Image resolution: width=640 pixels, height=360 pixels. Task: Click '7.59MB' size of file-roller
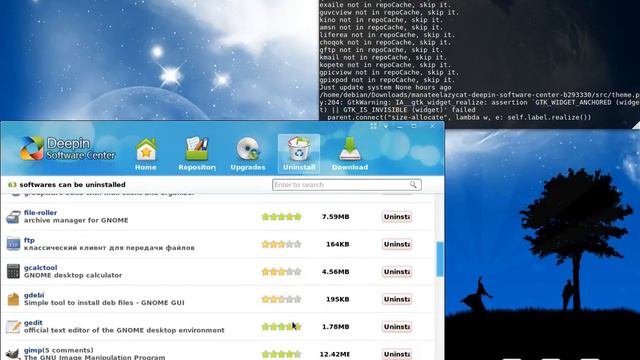pos(336,217)
